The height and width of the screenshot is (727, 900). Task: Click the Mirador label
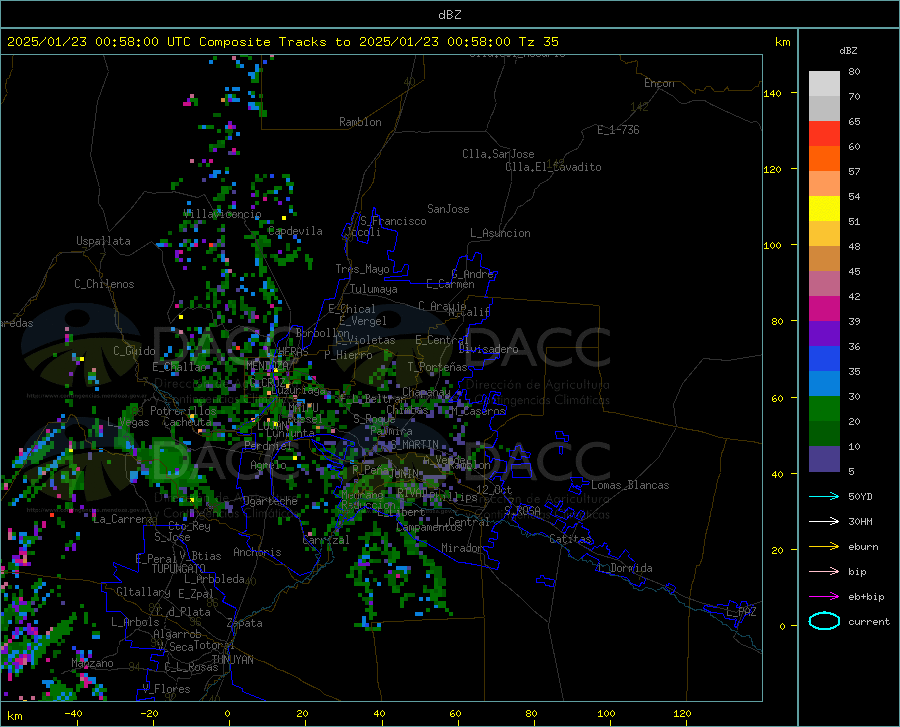tap(462, 548)
